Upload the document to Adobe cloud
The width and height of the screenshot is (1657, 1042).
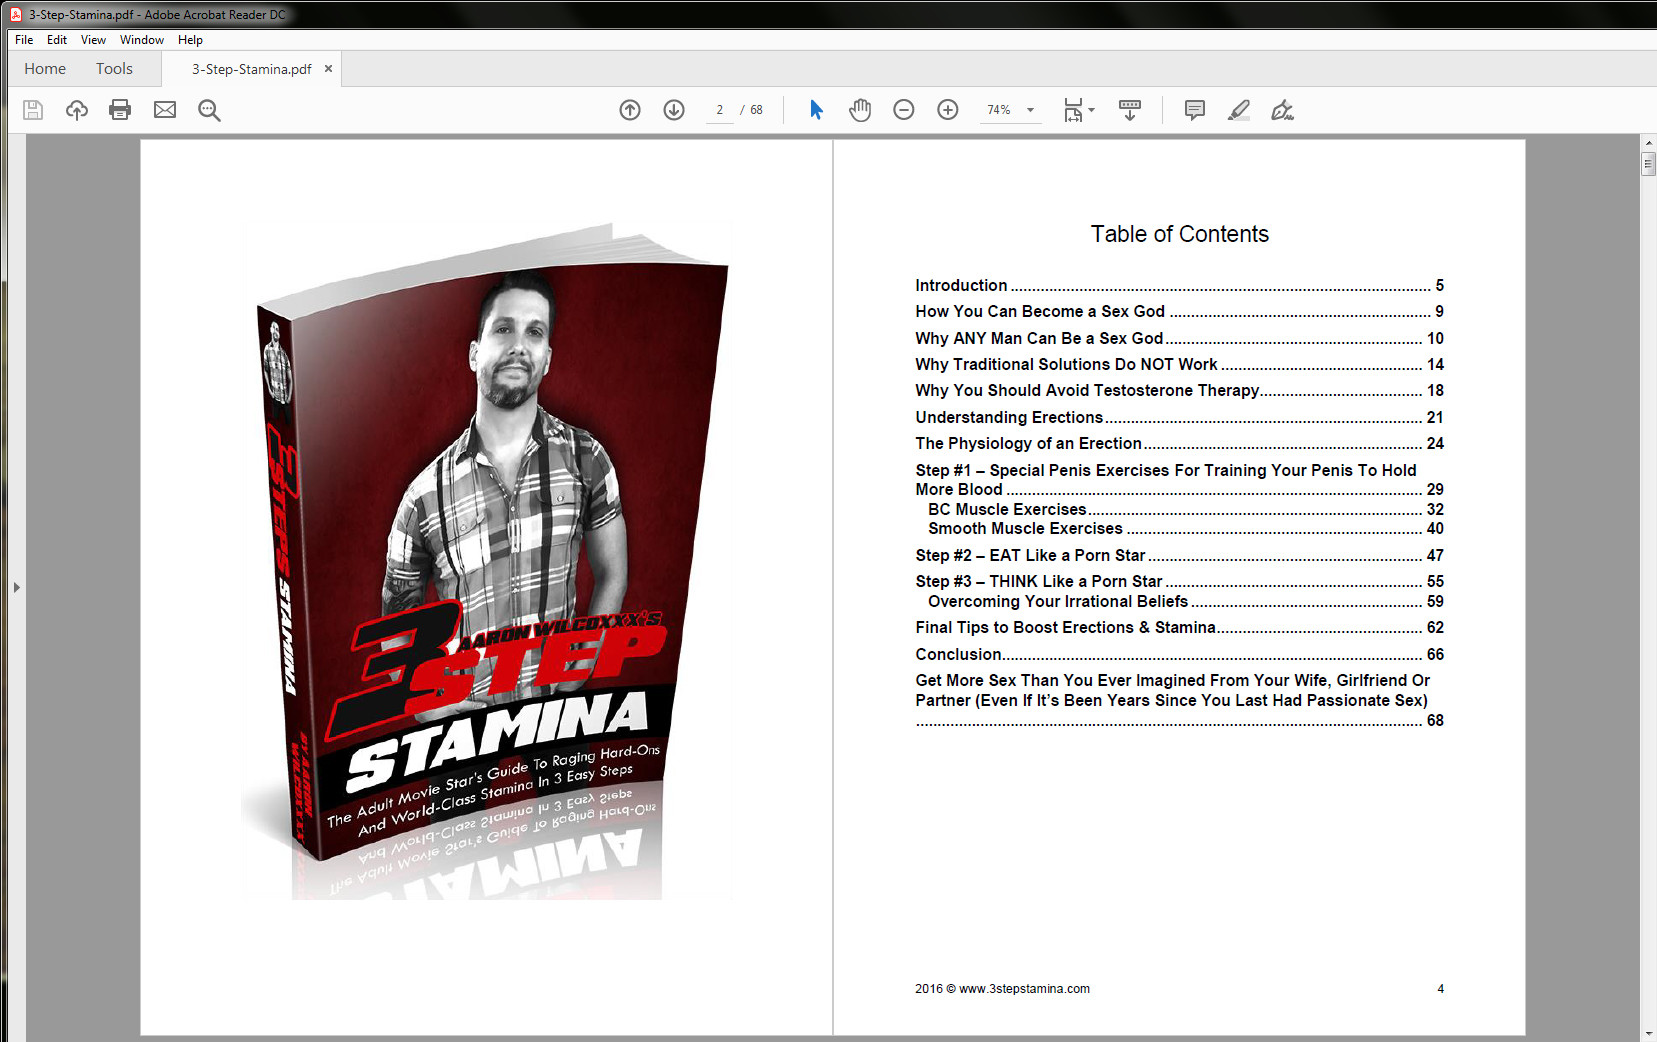pyautogui.click(x=76, y=110)
